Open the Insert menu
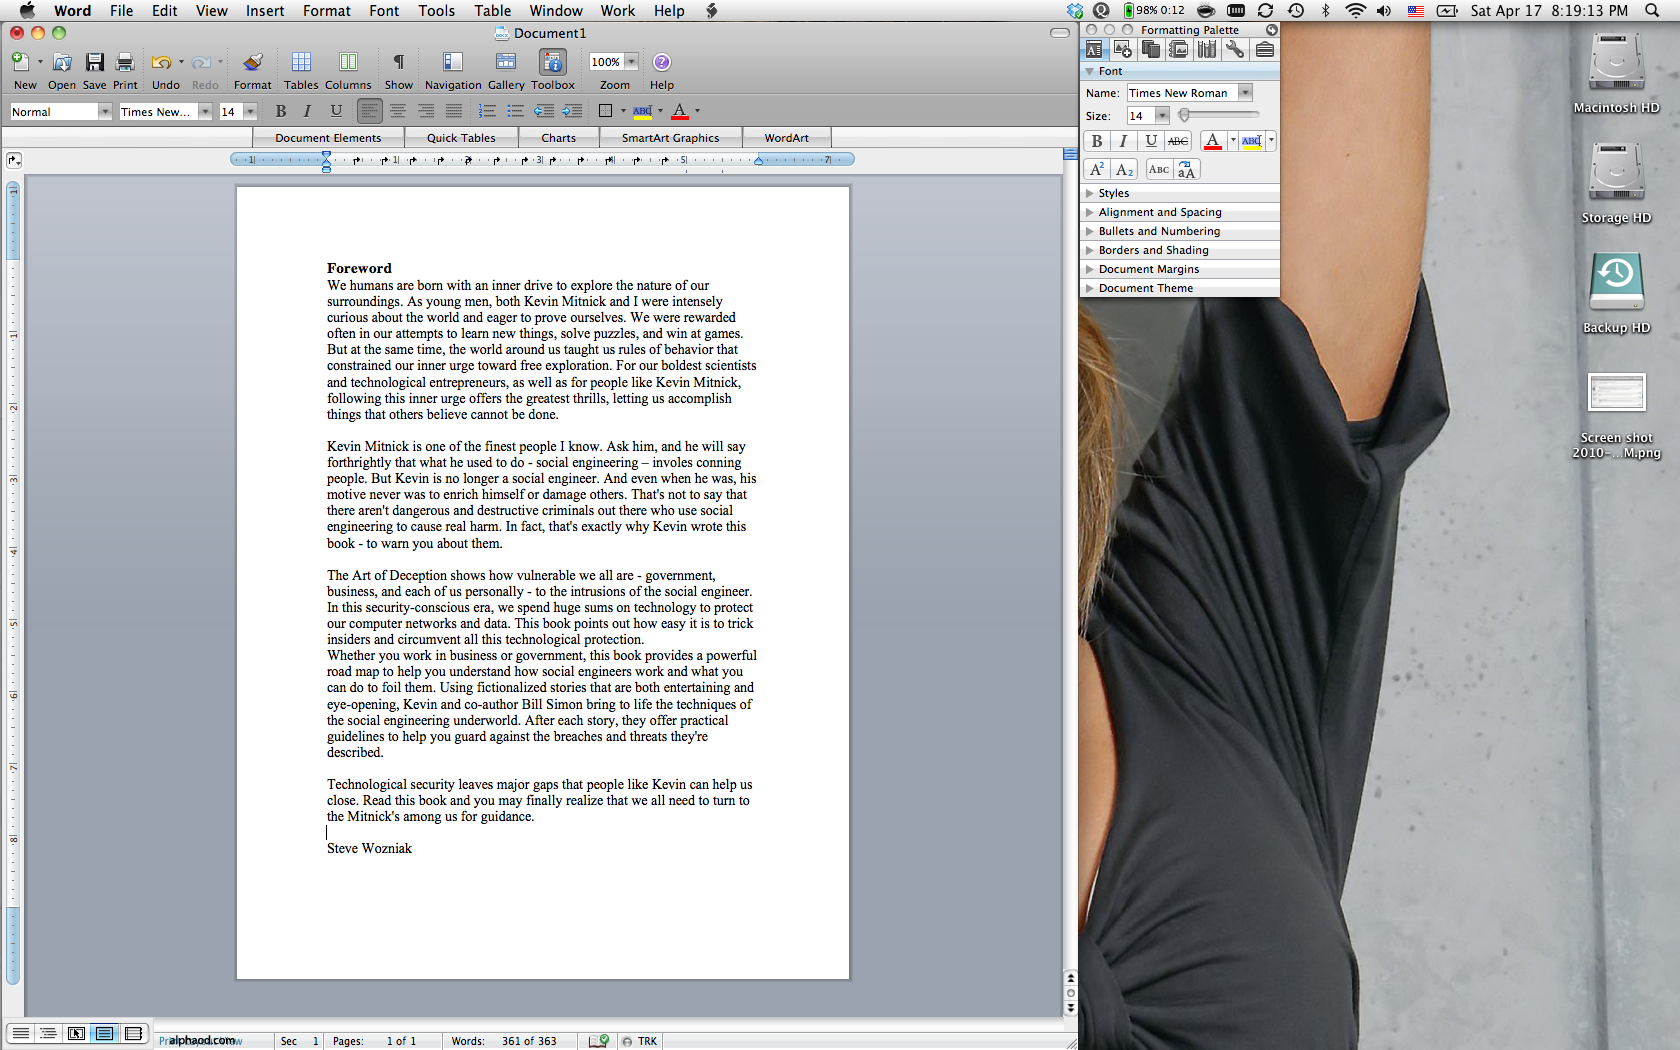The width and height of the screenshot is (1680, 1050). [x=265, y=11]
